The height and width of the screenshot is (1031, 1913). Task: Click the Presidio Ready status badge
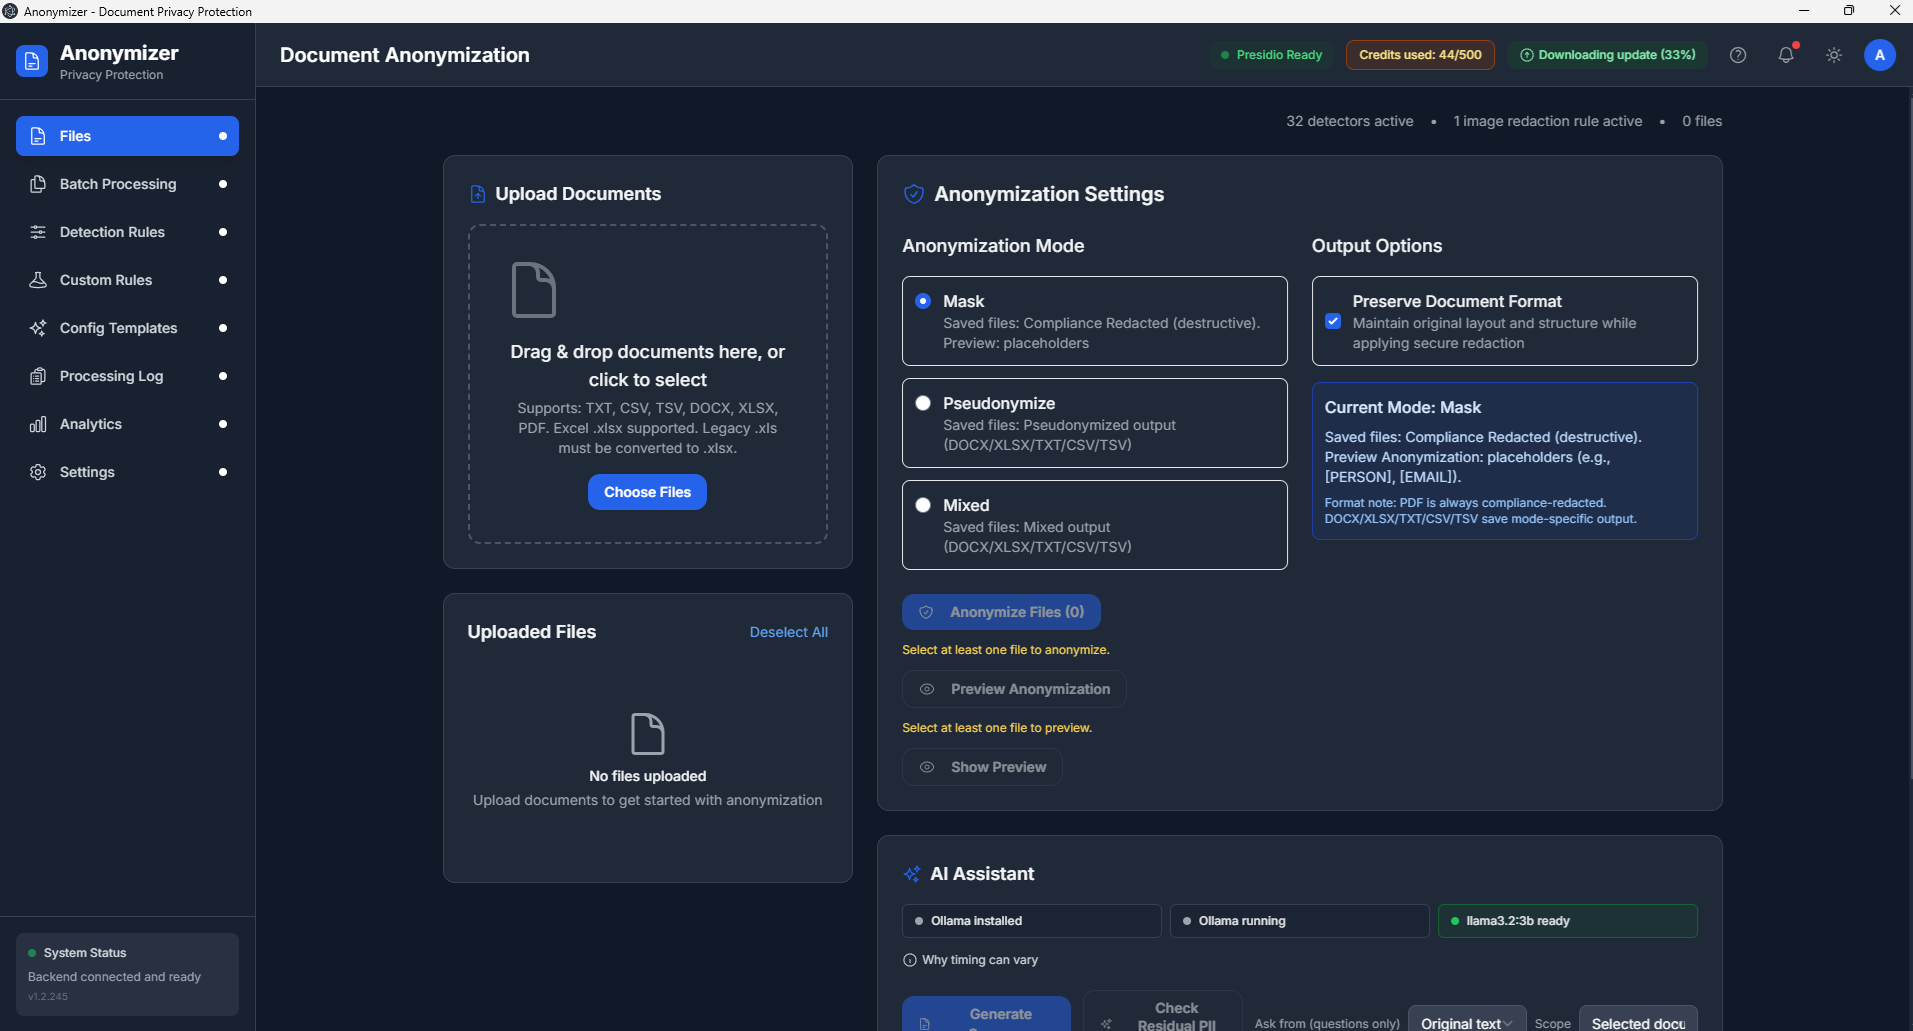[1271, 55]
